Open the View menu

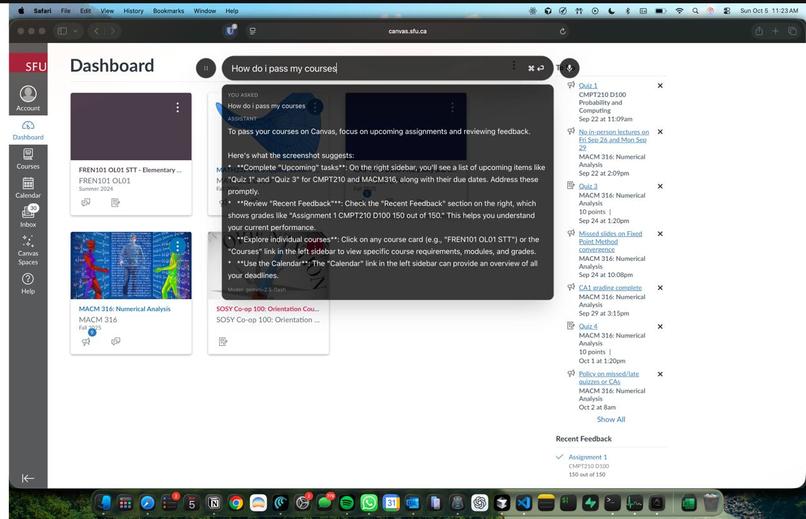pyautogui.click(x=107, y=11)
